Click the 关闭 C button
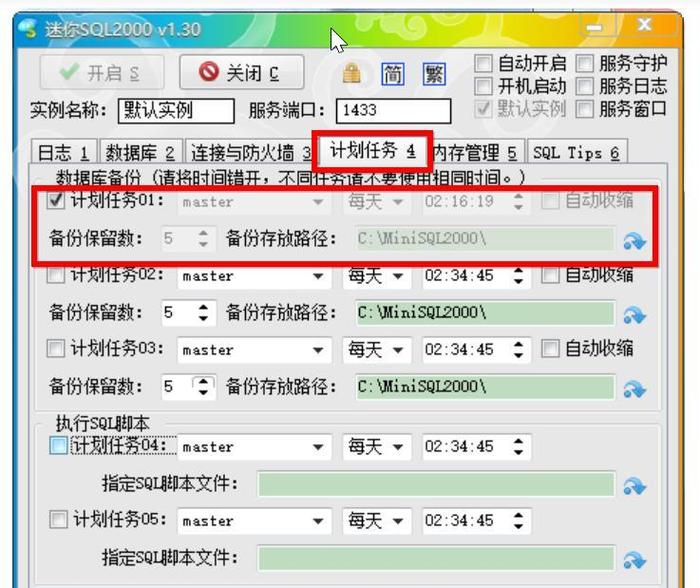The height and width of the screenshot is (588, 700). point(242,72)
